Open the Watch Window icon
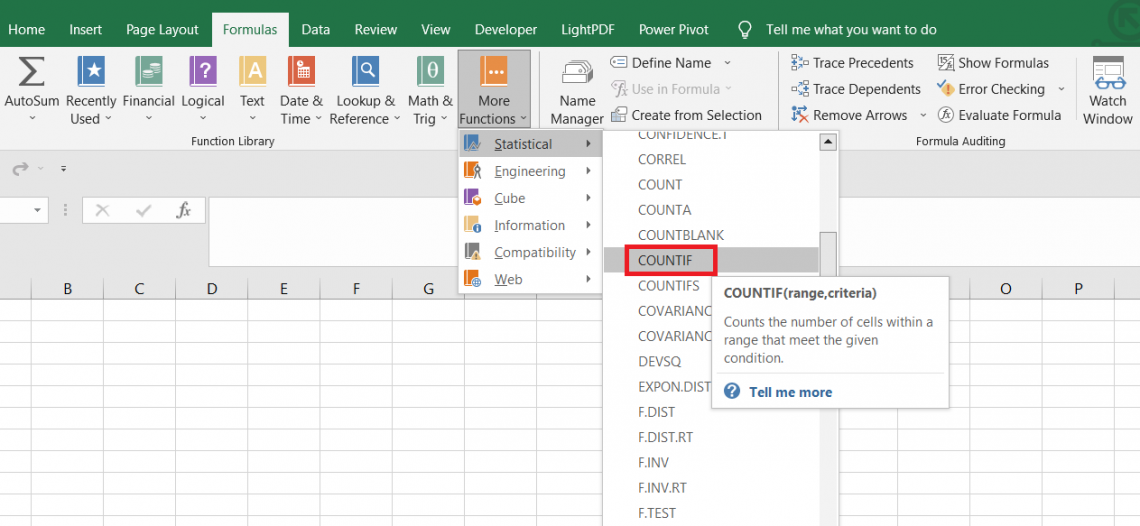The image size is (1140, 526). coord(1108,73)
